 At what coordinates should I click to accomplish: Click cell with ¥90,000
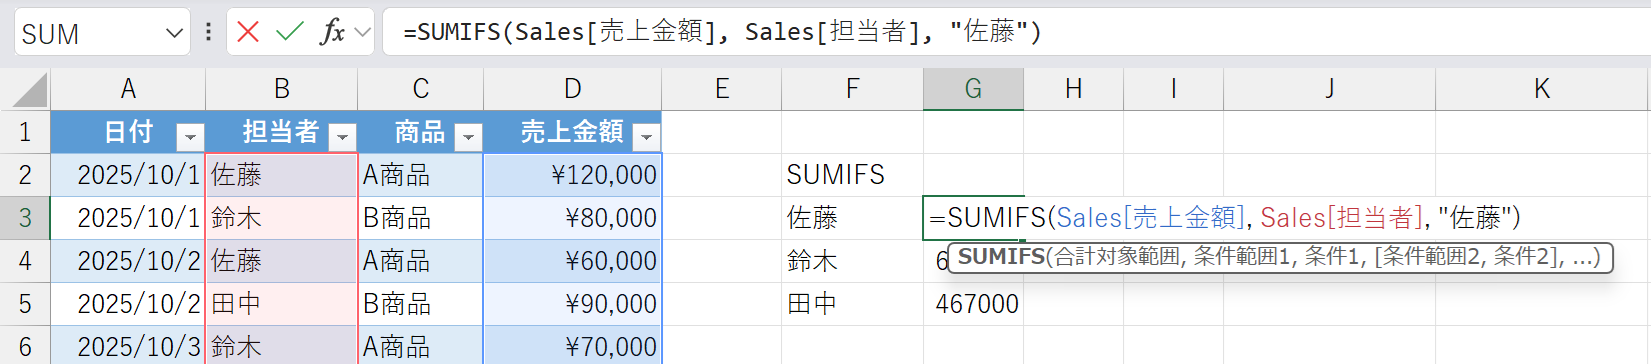point(572,304)
